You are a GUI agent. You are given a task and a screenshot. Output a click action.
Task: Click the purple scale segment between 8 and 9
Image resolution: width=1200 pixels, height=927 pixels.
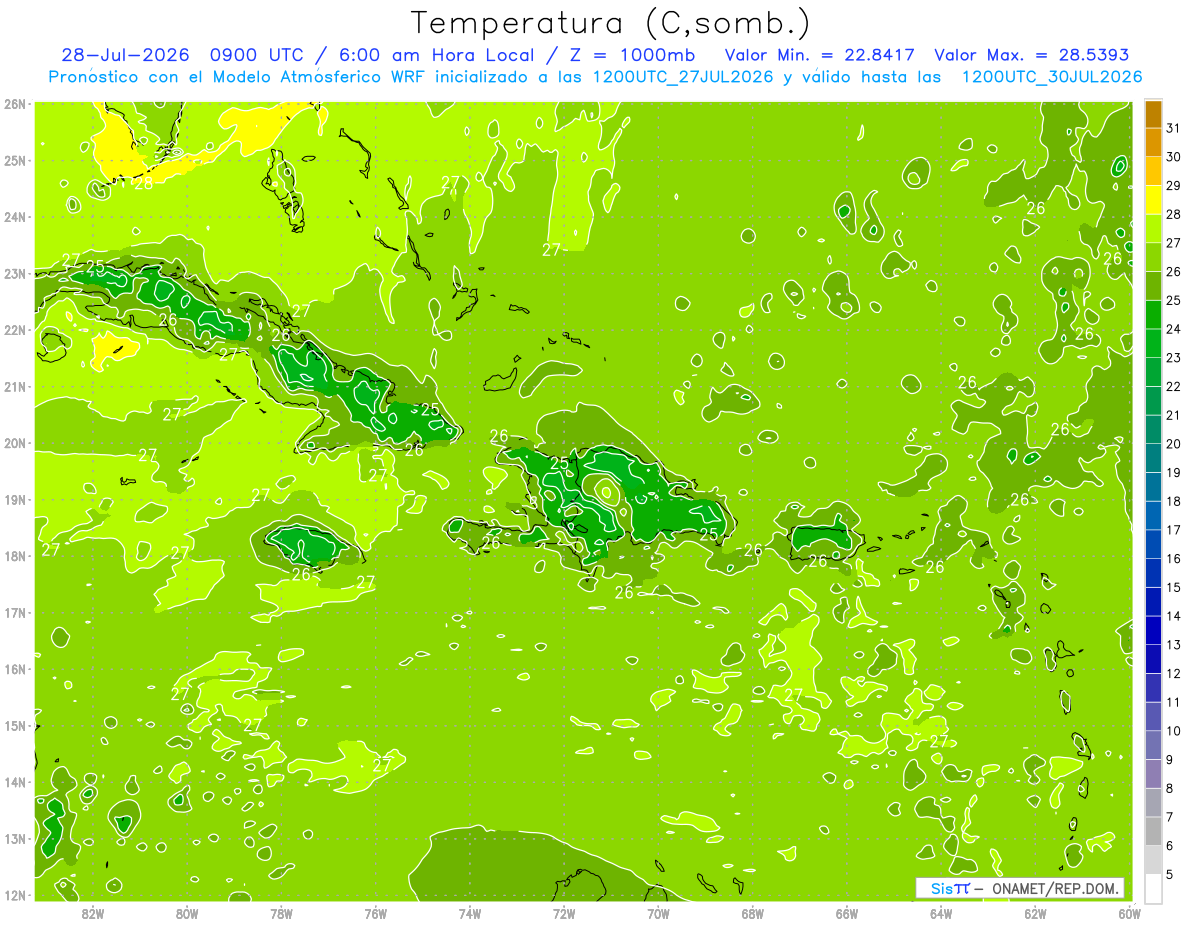click(x=1153, y=774)
